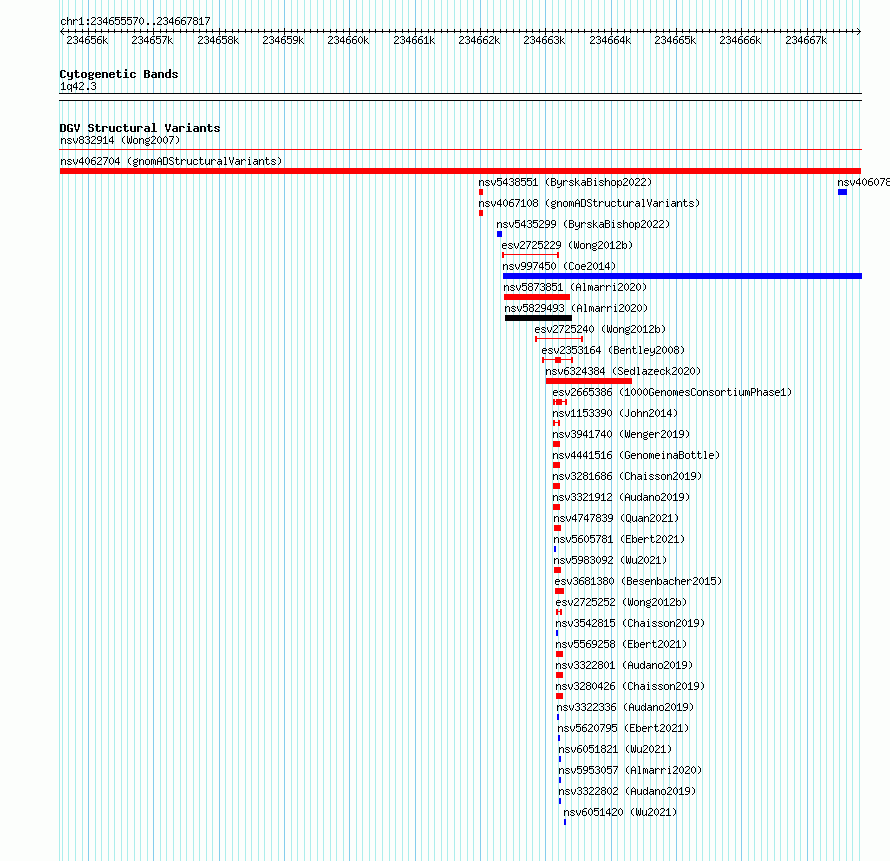
Task: Click the 234656k ruler position label
Action: click(x=87, y=41)
